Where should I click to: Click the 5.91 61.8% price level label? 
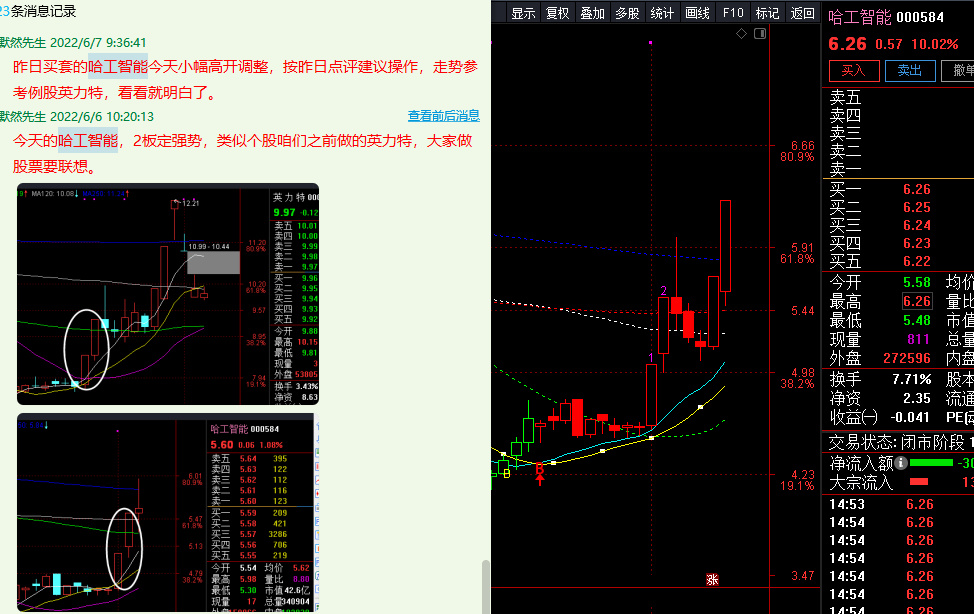coord(798,253)
